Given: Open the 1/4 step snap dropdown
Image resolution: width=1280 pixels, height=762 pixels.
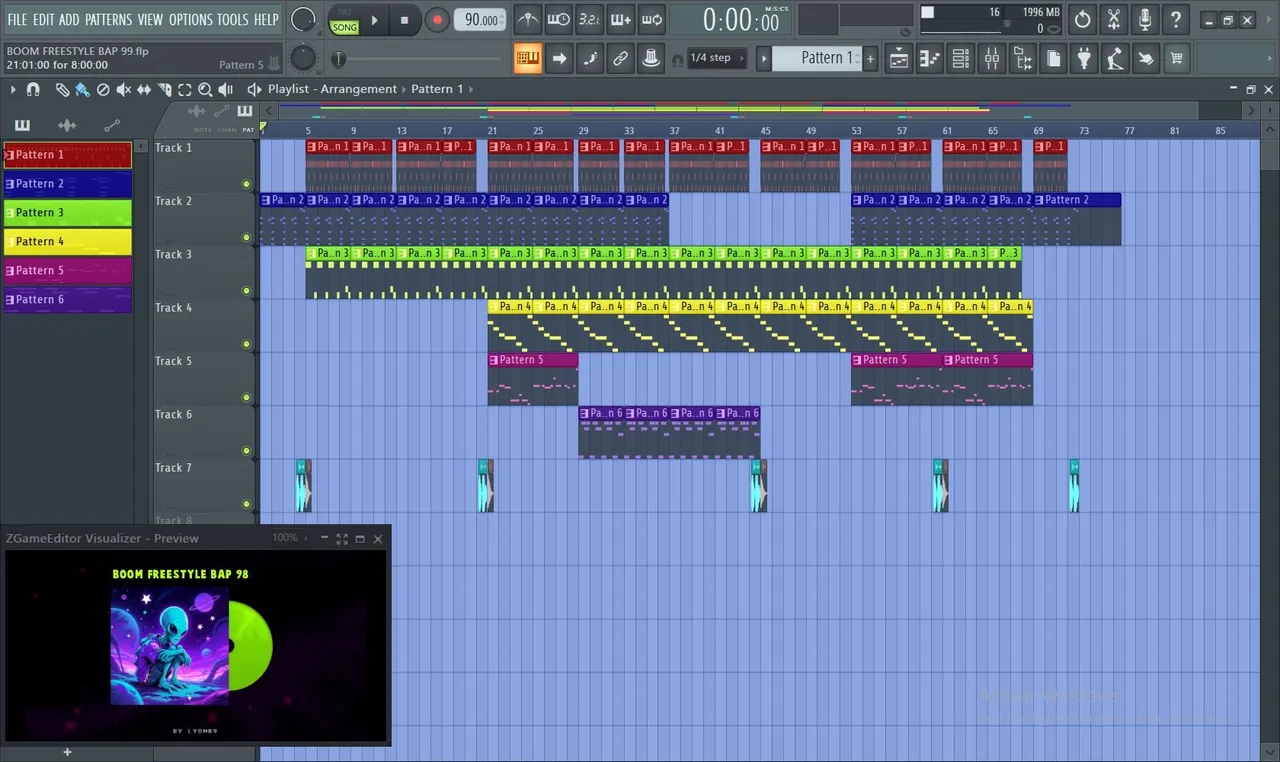Looking at the screenshot, I should tap(717, 58).
